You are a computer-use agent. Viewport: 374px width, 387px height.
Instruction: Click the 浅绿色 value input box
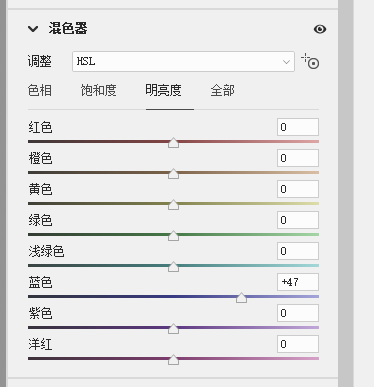[x=298, y=251]
